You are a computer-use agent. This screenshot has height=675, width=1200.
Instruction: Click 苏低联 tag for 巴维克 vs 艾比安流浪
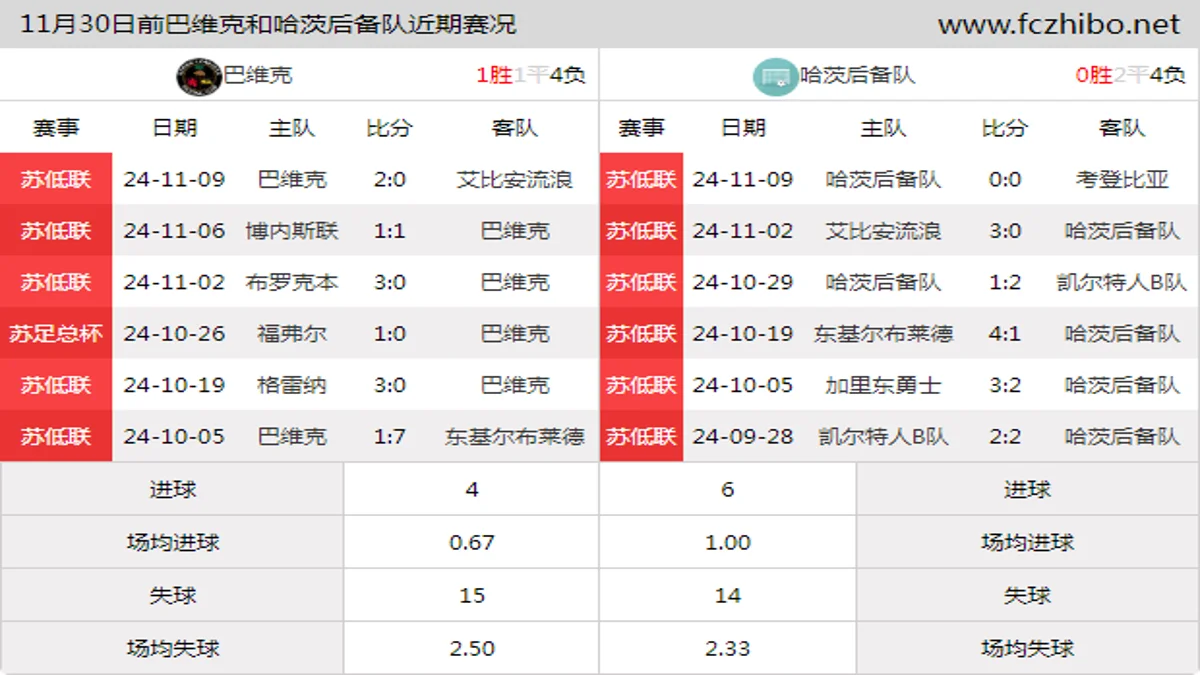(56, 179)
